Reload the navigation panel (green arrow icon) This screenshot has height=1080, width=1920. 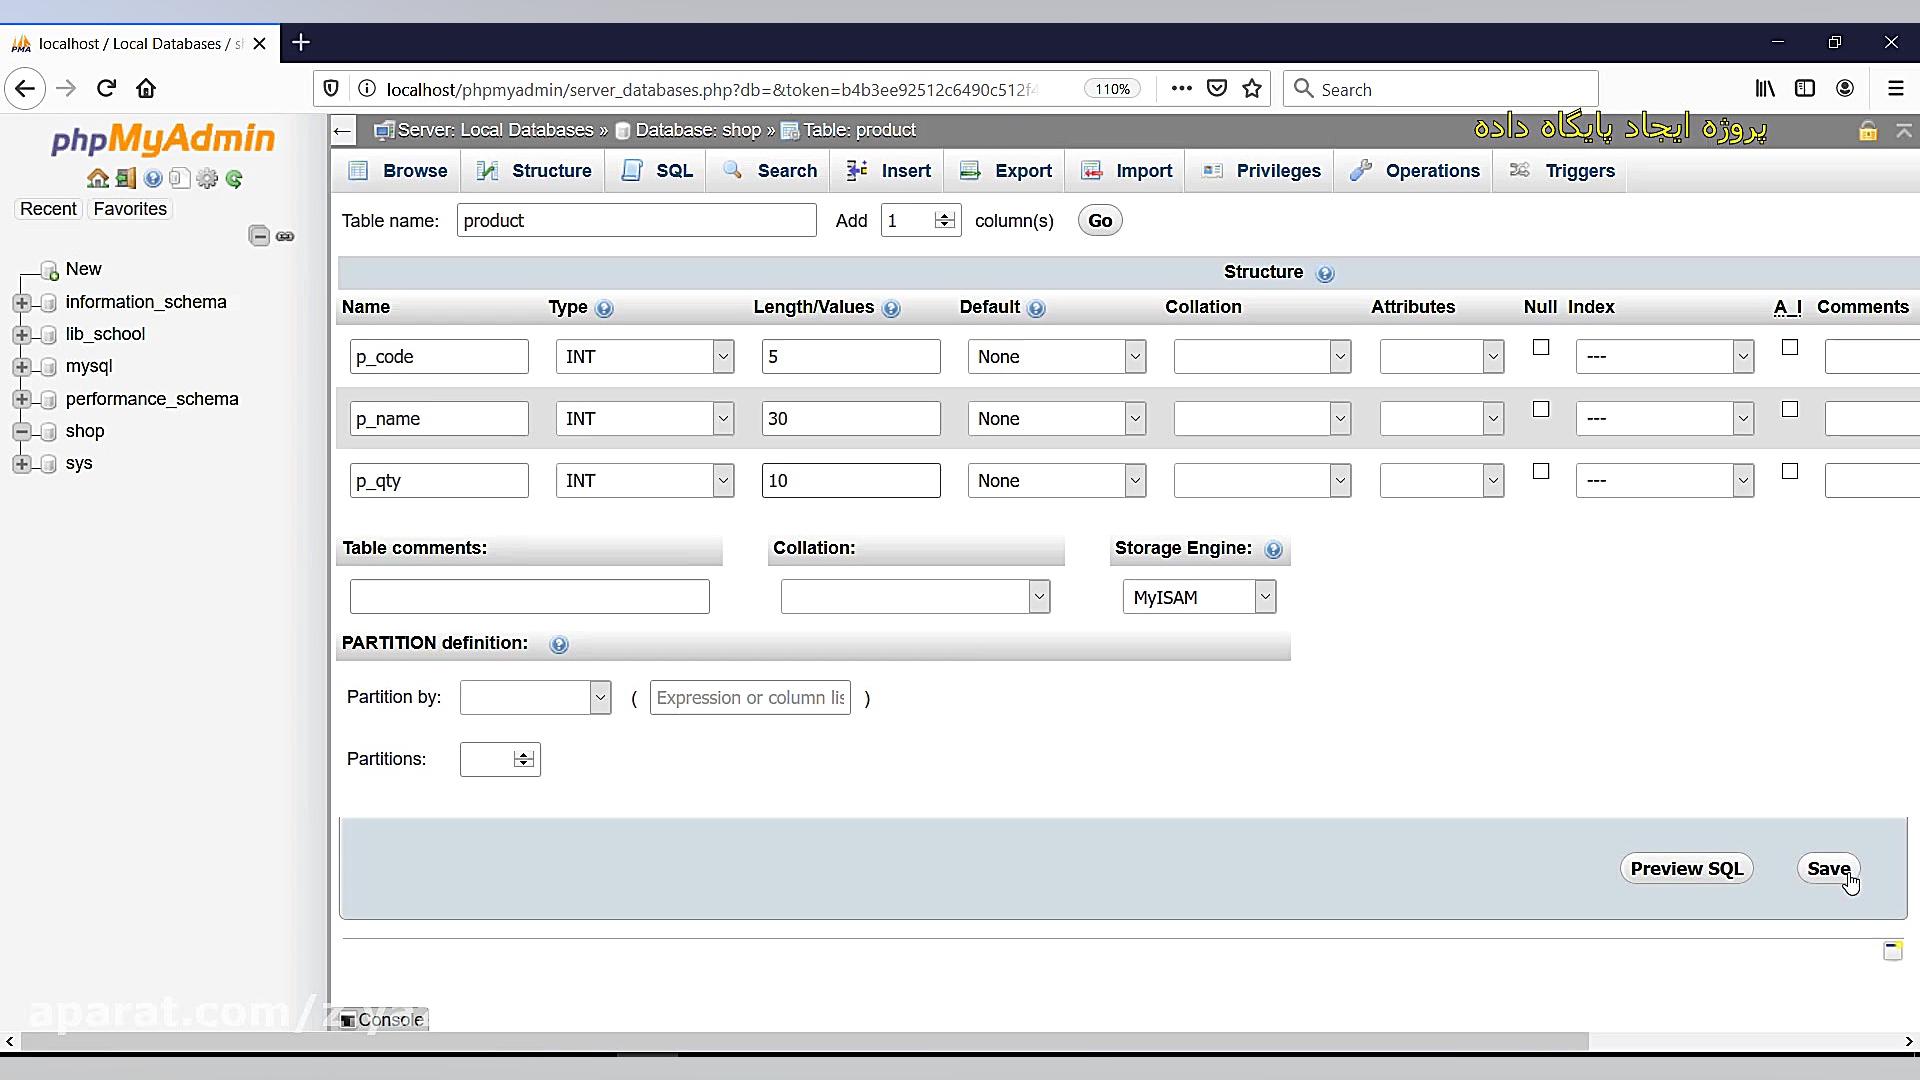(x=234, y=179)
